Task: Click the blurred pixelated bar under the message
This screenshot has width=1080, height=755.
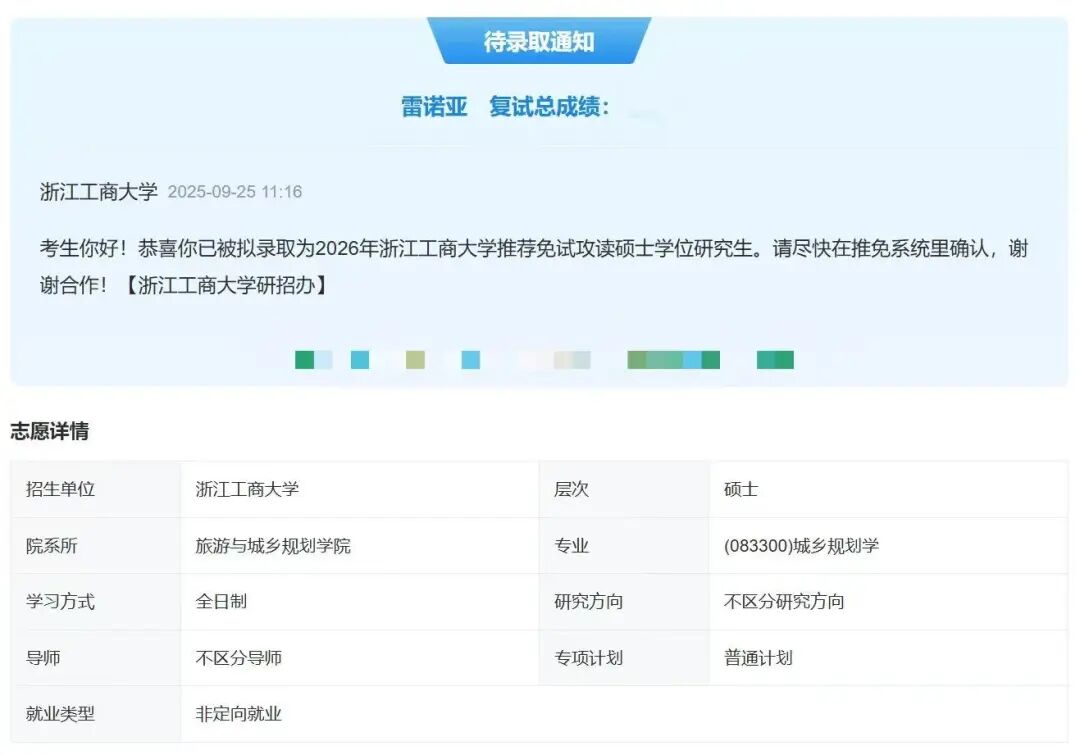Action: 544,360
